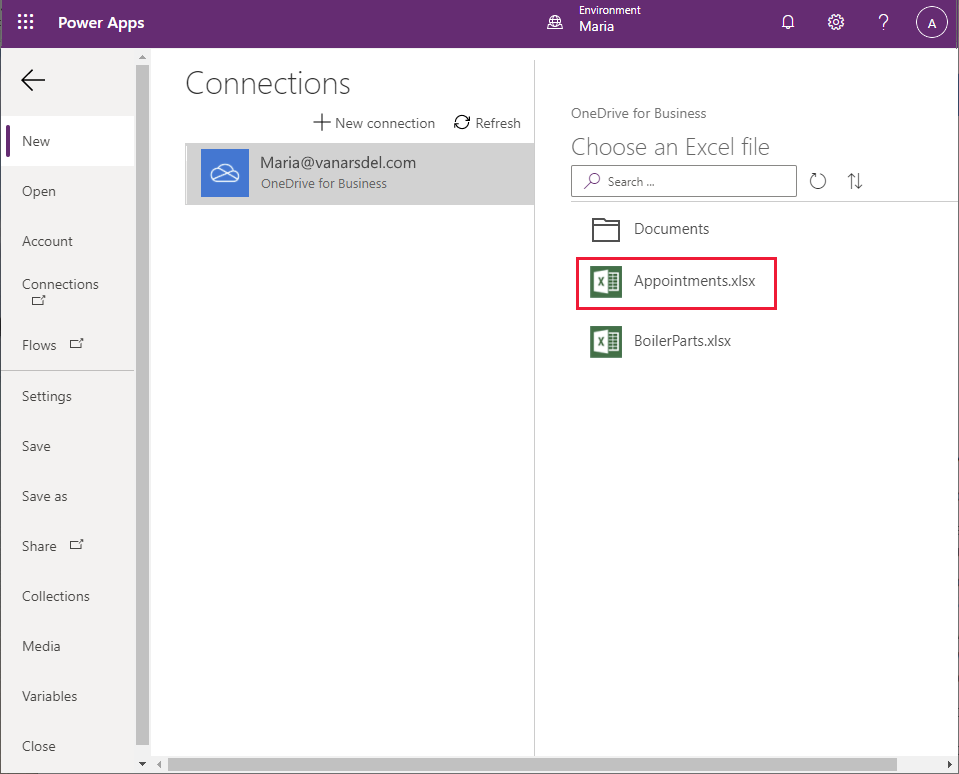This screenshot has width=959, height=774.
Task: Choose the BoilerParts.xlsx file
Action: click(661, 341)
